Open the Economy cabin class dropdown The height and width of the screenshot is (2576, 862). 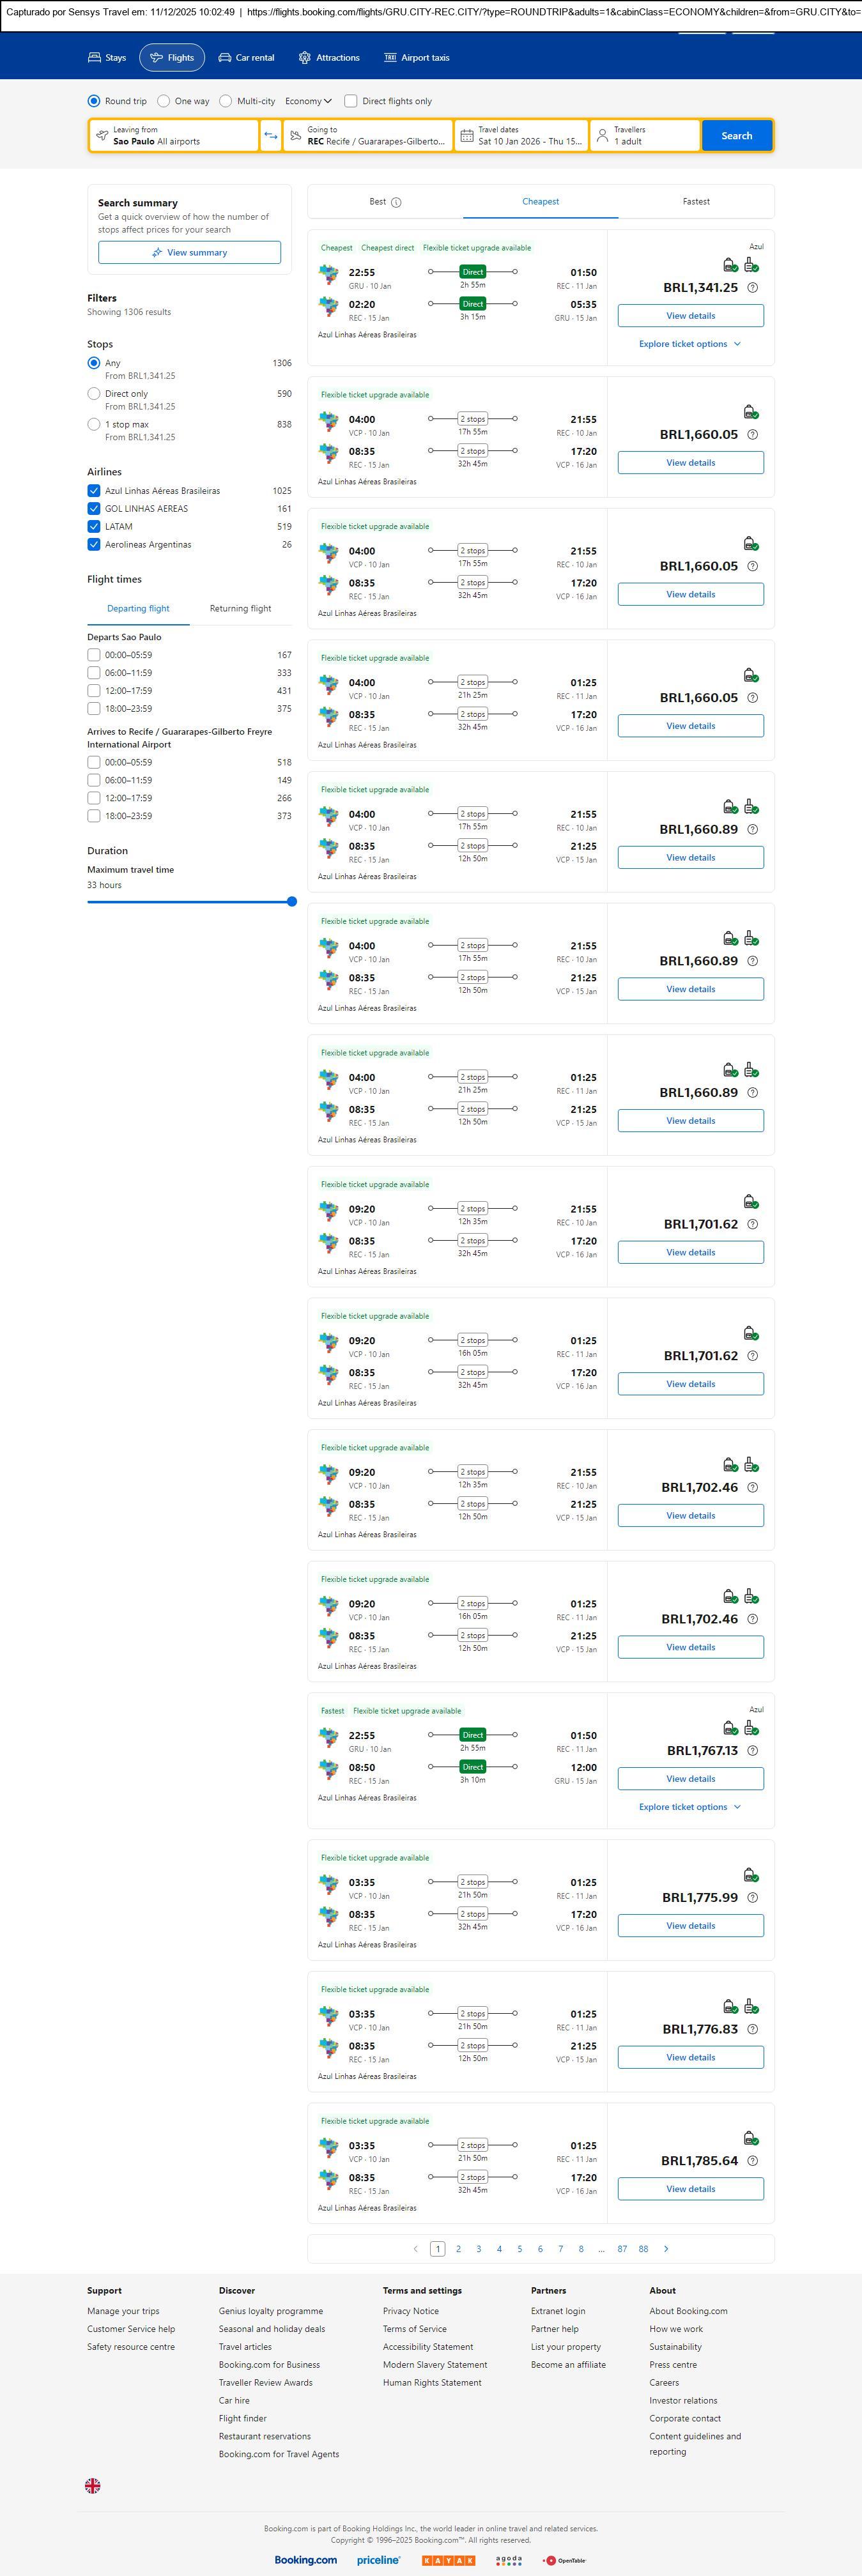[x=308, y=101]
